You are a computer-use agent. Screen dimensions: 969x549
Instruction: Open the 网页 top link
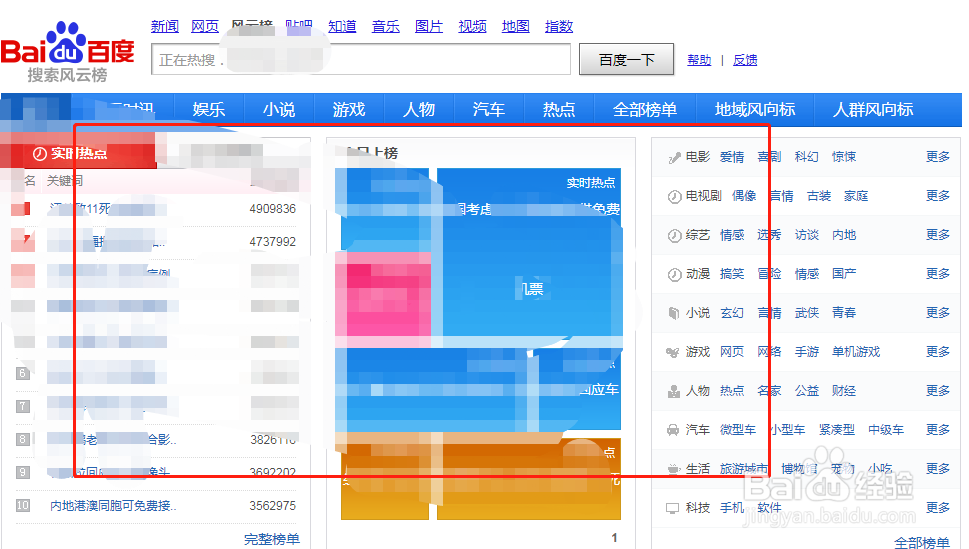pyautogui.click(x=205, y=26)
